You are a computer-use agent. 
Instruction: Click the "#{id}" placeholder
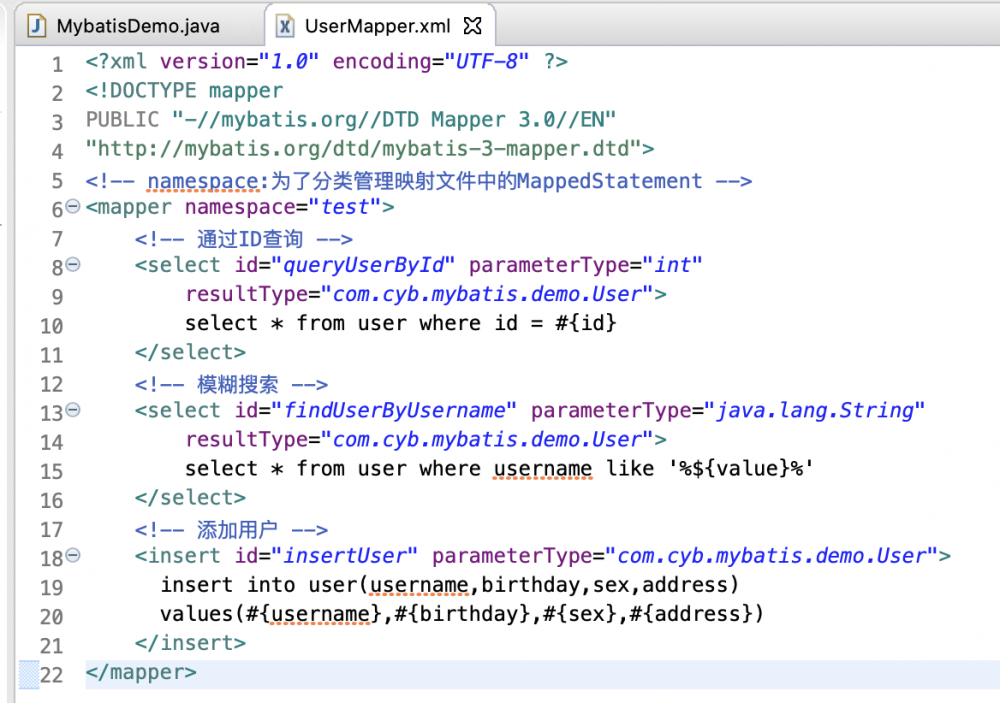[x=585, y=323]
